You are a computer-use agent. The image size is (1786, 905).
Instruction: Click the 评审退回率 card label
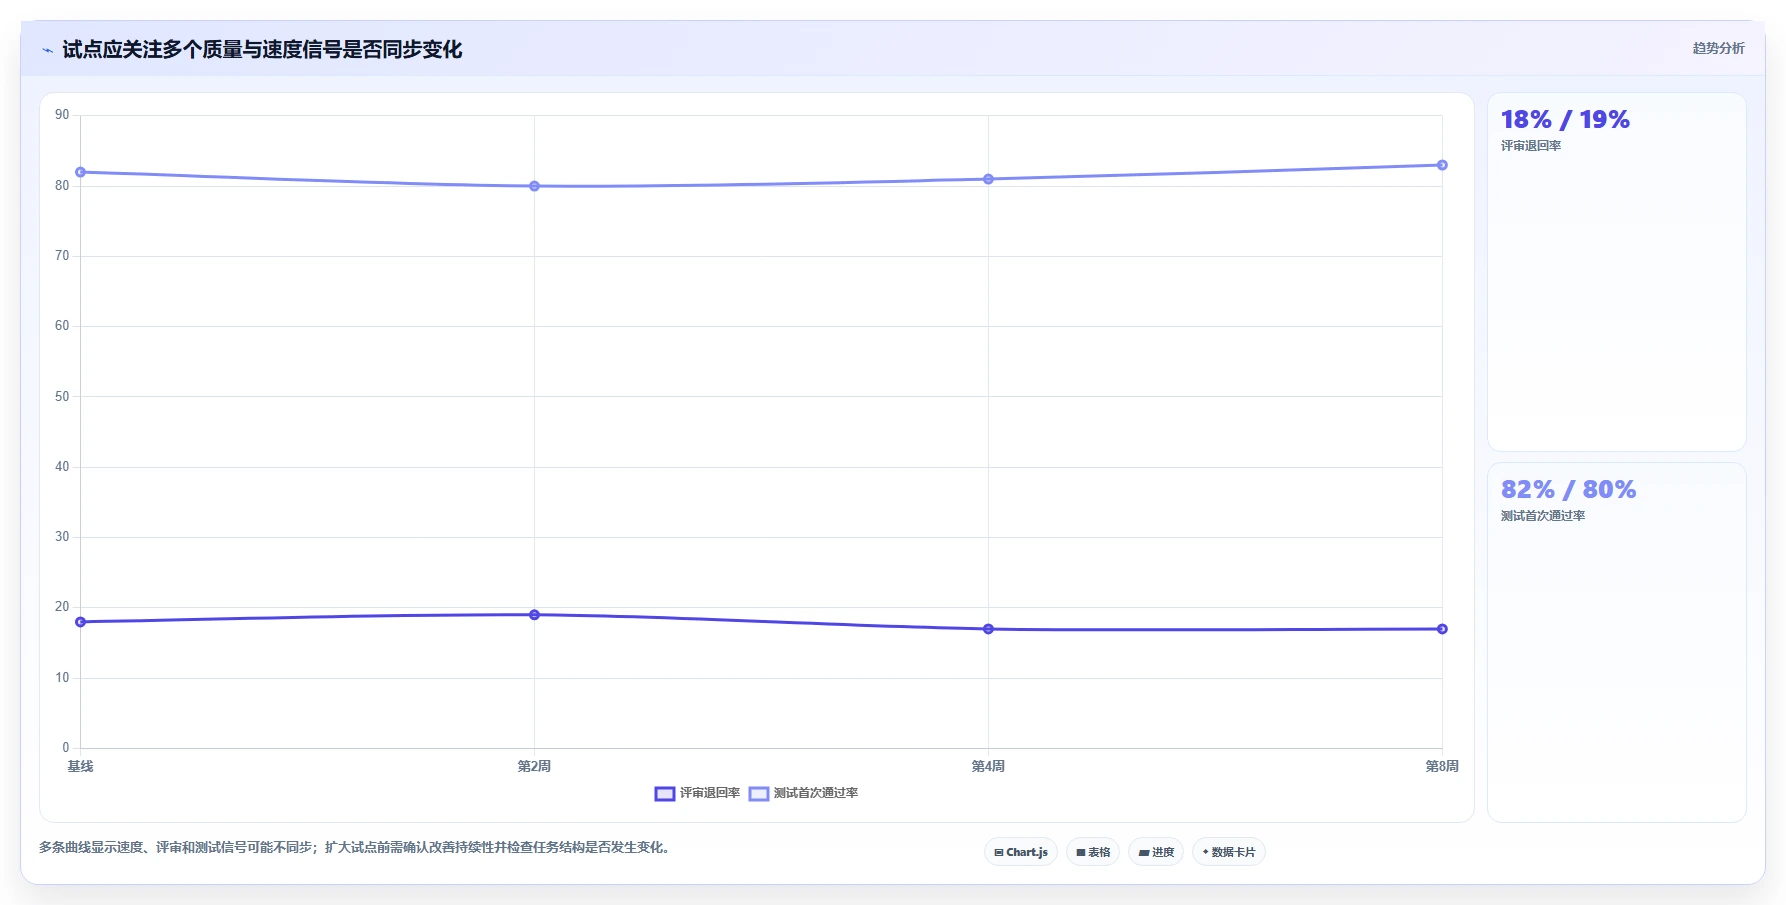pos(1531,146)
